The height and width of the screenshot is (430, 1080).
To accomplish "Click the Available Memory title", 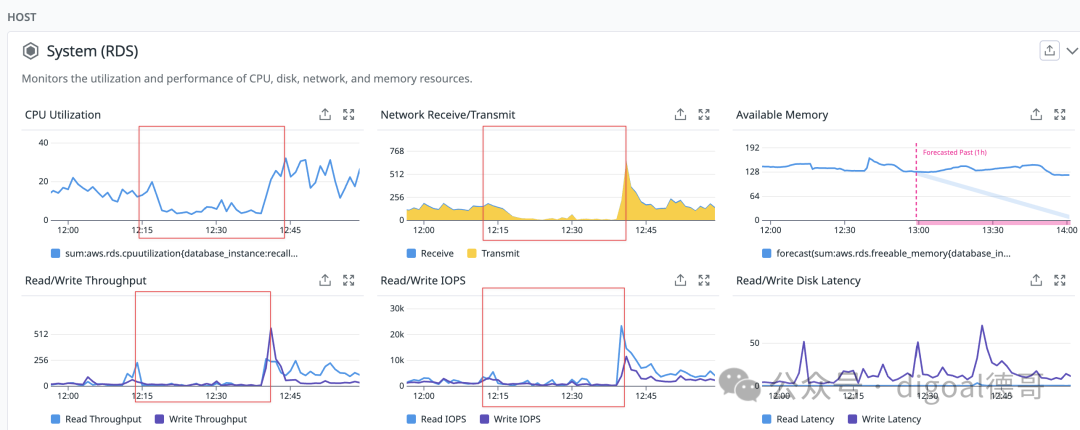I will point(782,114).
